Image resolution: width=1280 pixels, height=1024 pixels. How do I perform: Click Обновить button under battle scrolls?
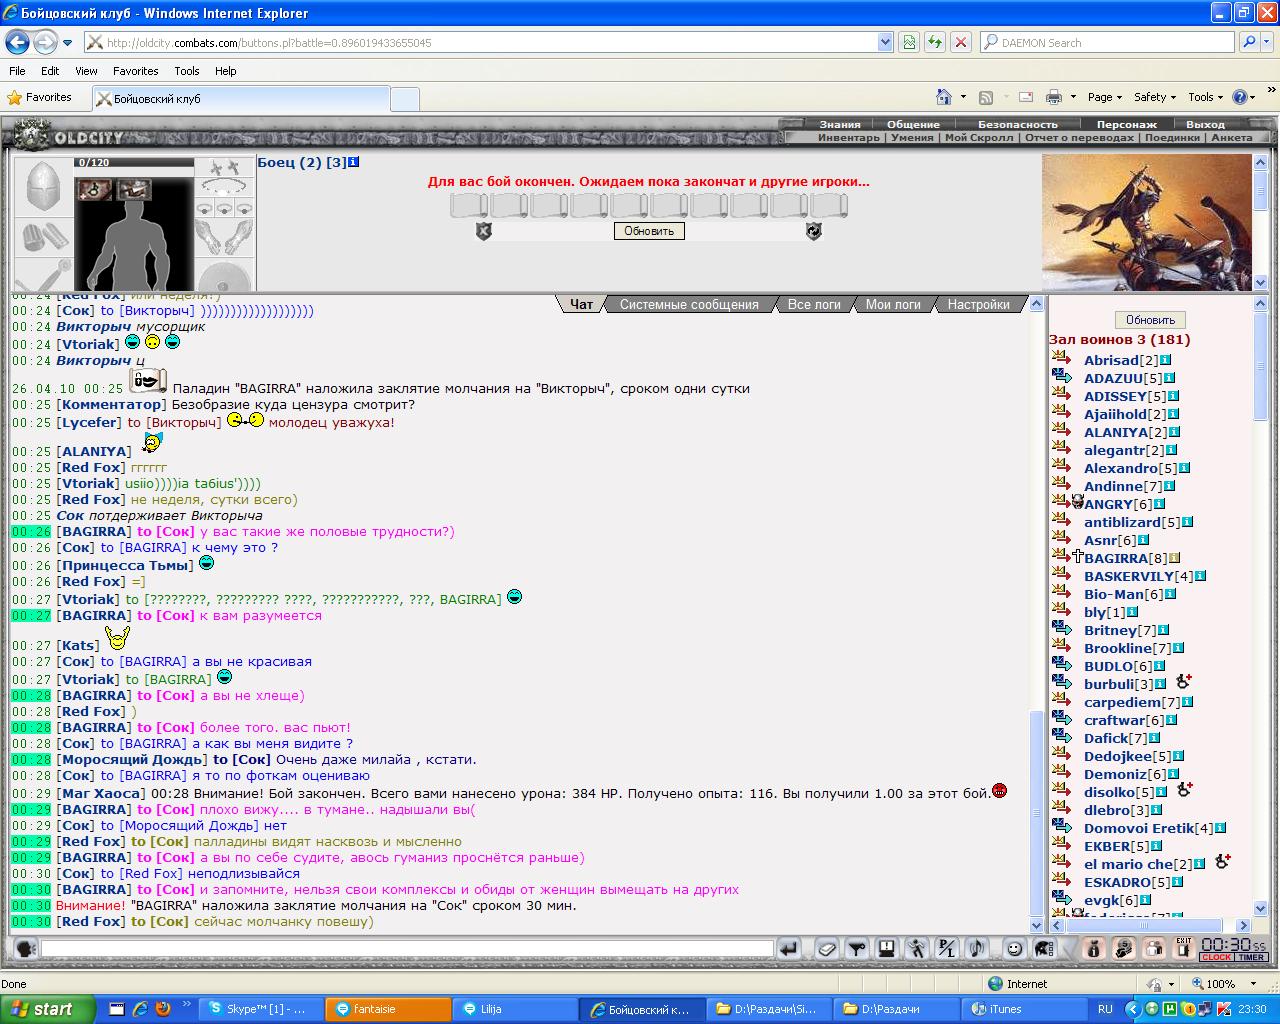click(x=649, y=231)
